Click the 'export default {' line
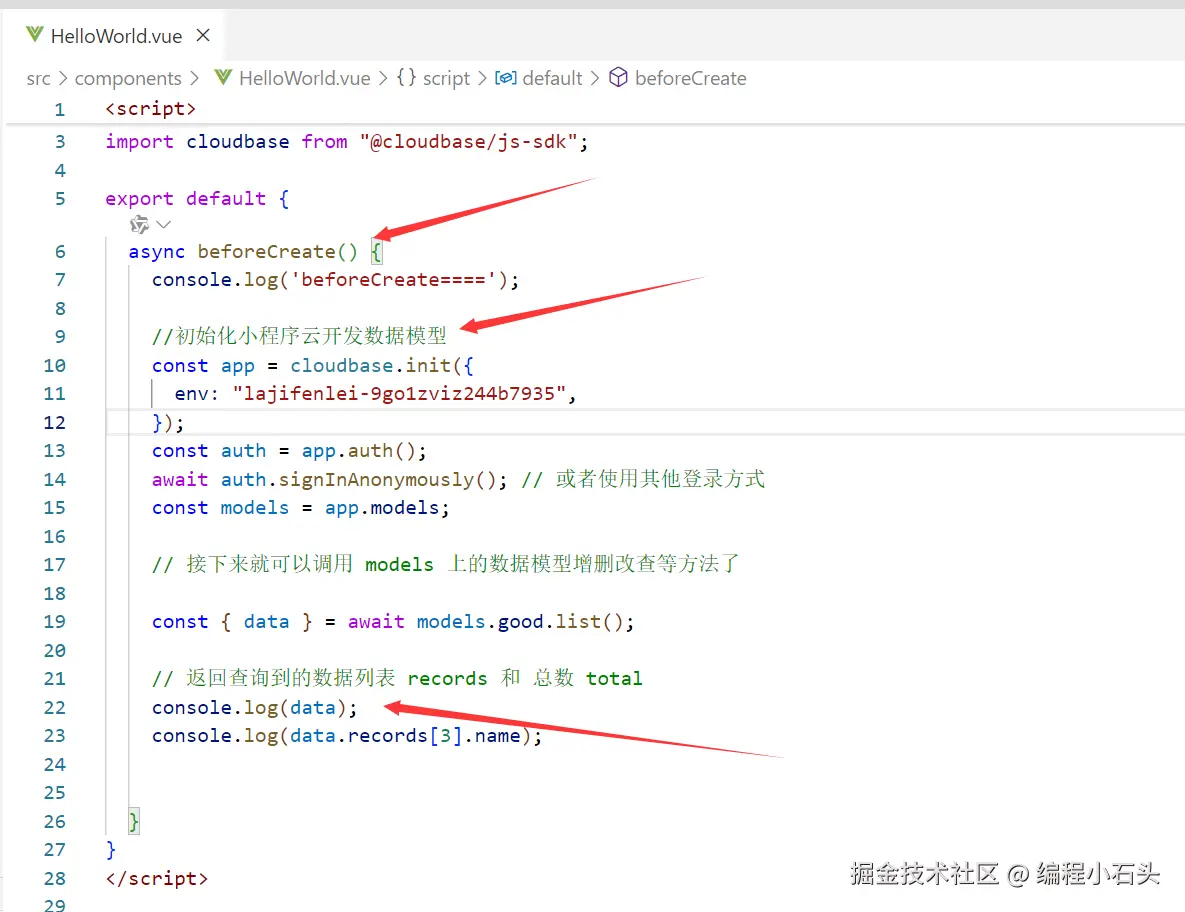Screen dimensions: 1185x912 pos(197,199)
